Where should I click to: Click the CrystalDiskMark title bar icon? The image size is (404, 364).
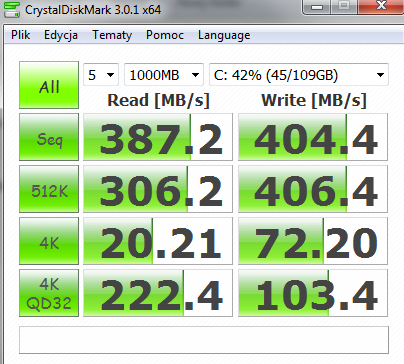coord(11,9)
